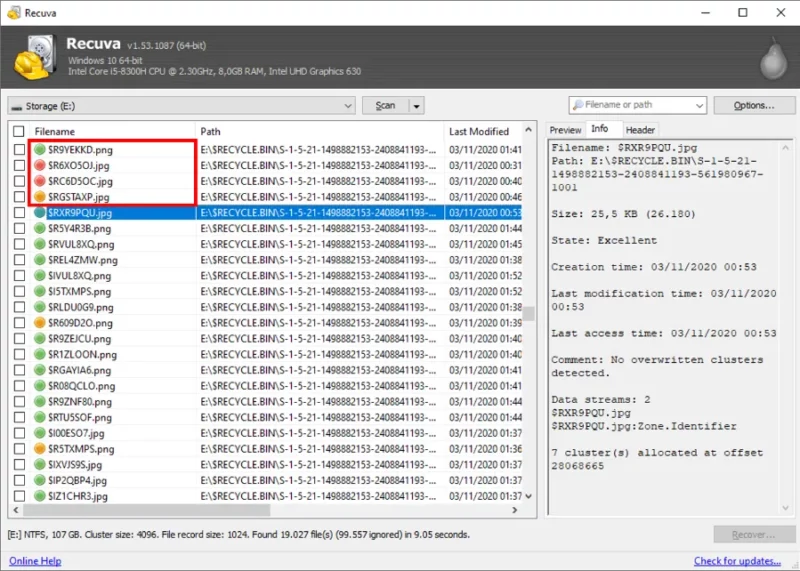800x571 pixels.
Task: Click the magnifier icon in the filter box
Action: [x=578, y=105]
